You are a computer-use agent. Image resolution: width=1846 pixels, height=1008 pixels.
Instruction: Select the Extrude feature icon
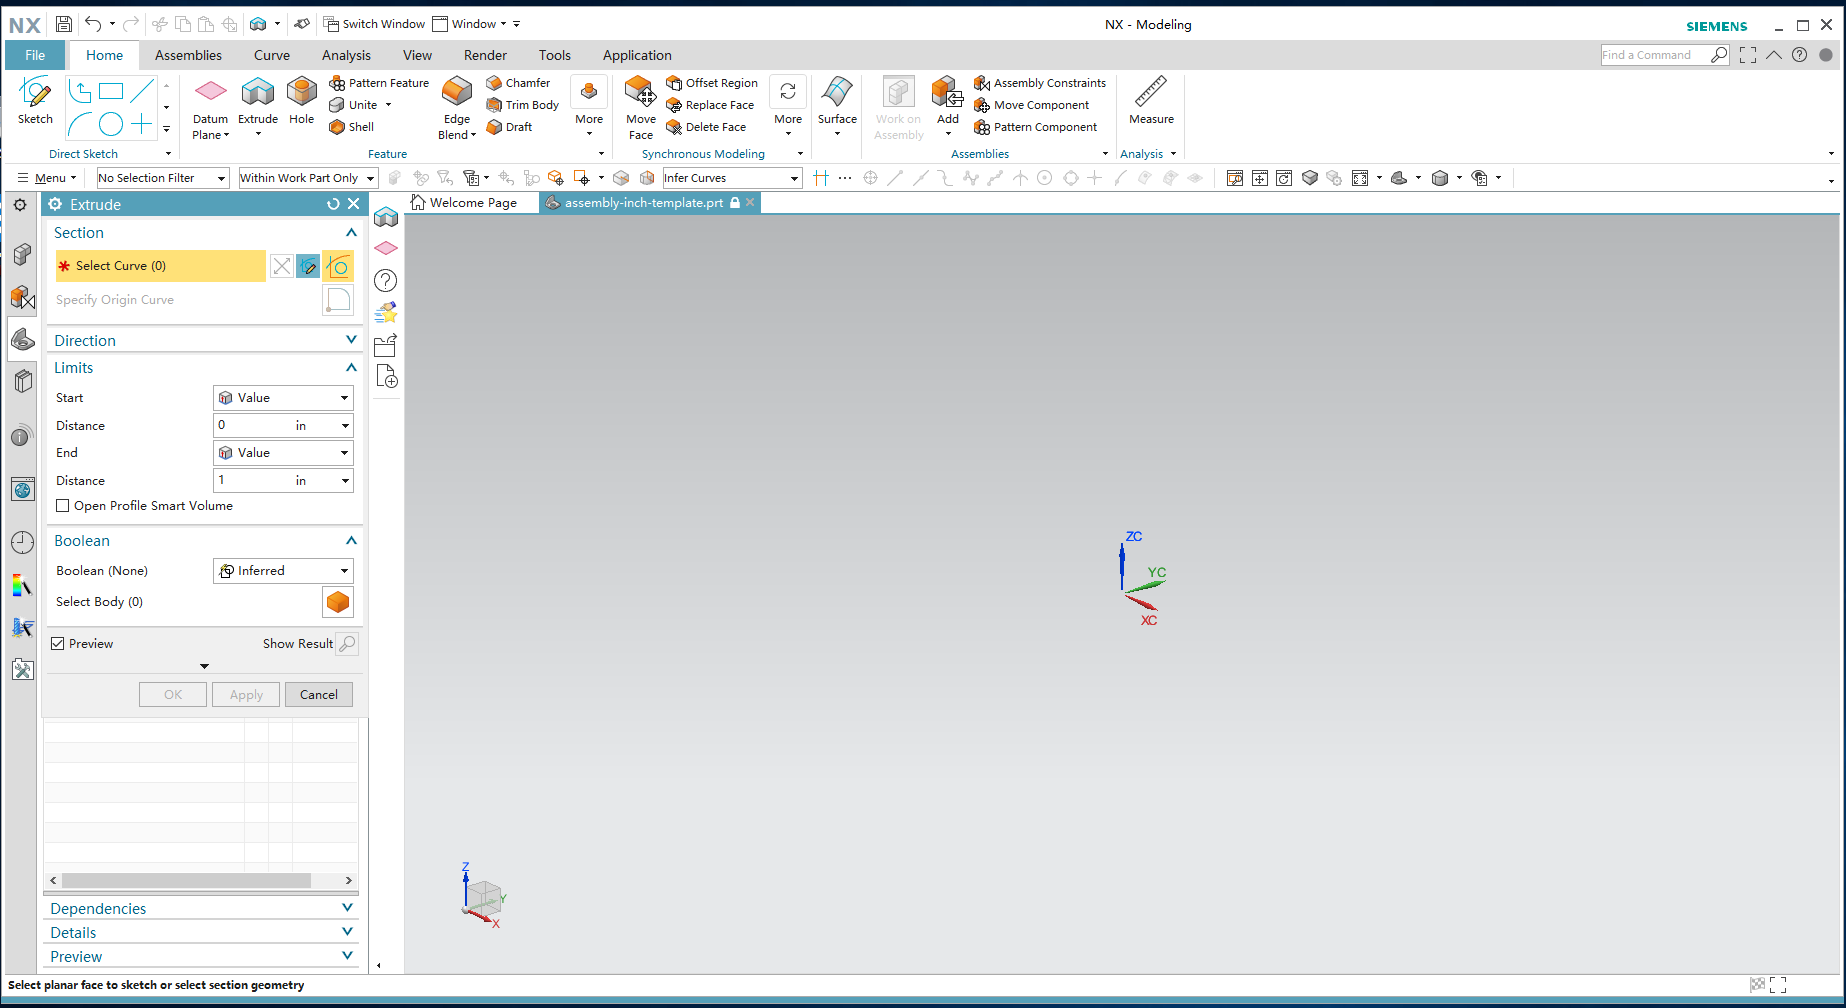pos(258,101)
